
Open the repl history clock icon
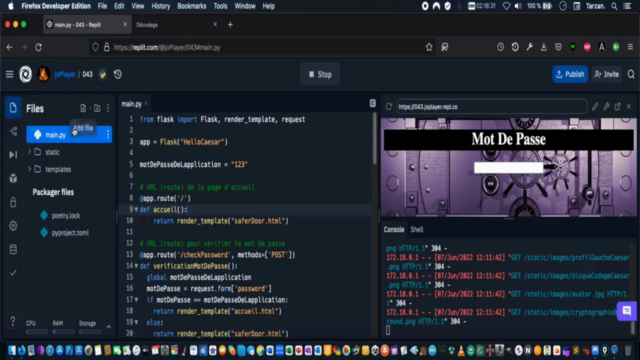[118, 74]
